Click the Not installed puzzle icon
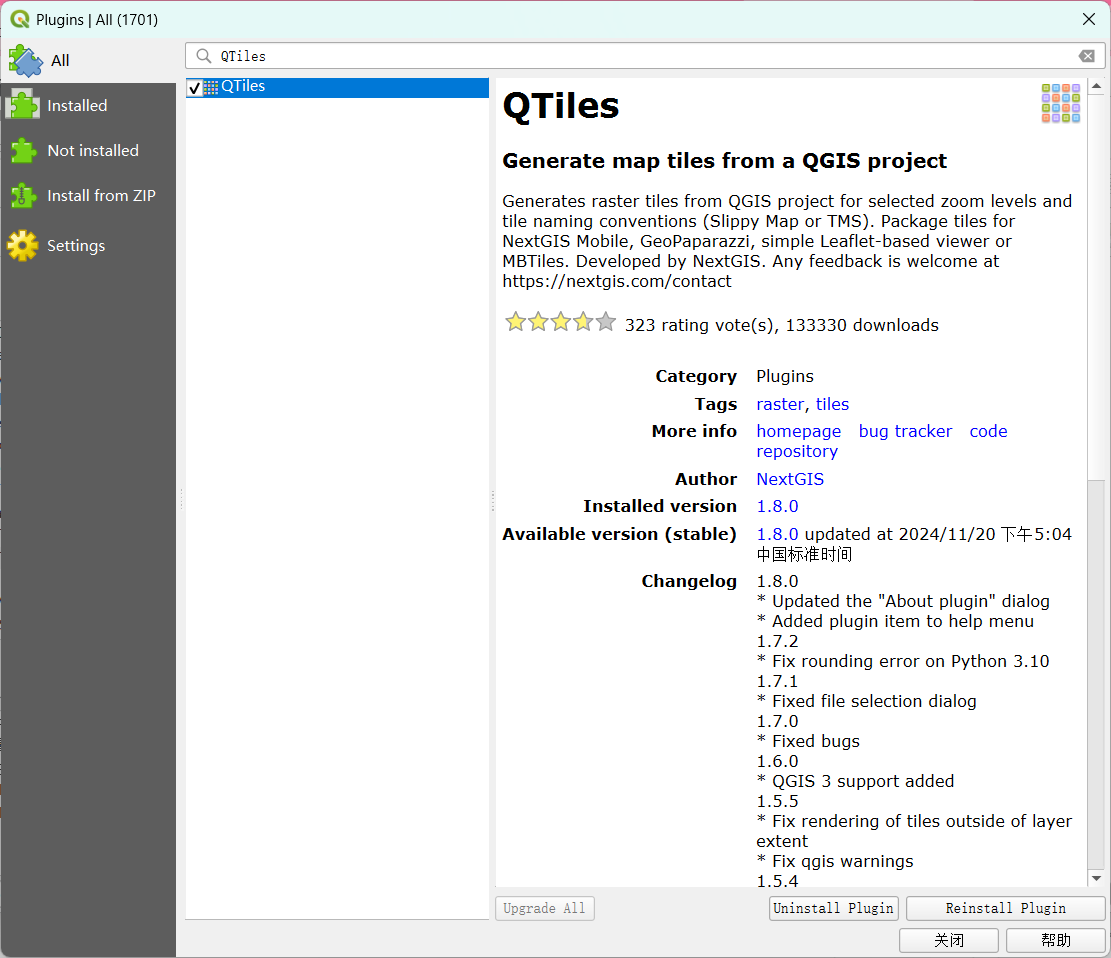 [x=23, y=151]
